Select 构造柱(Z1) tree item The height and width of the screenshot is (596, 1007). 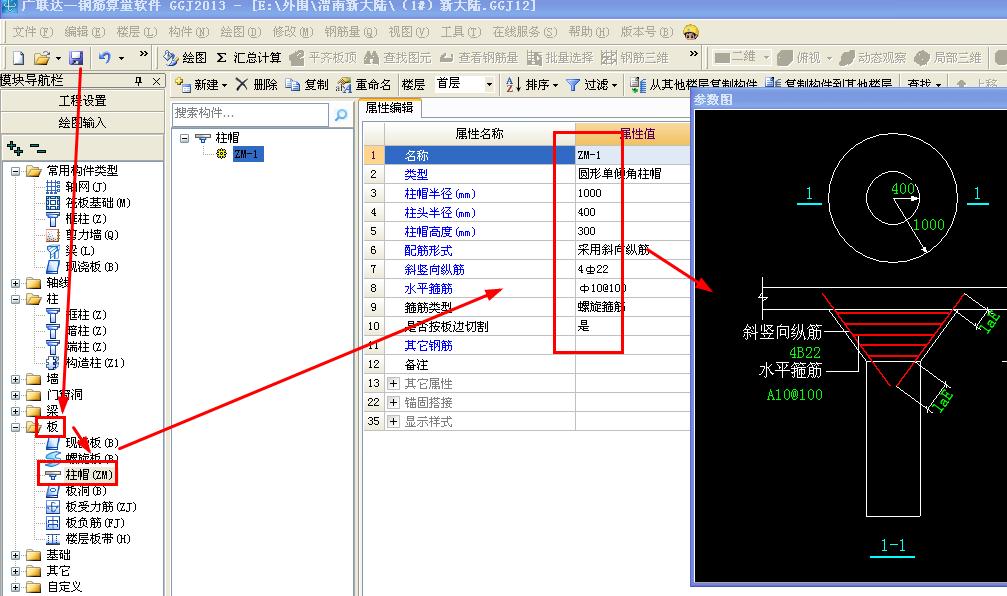95,363
